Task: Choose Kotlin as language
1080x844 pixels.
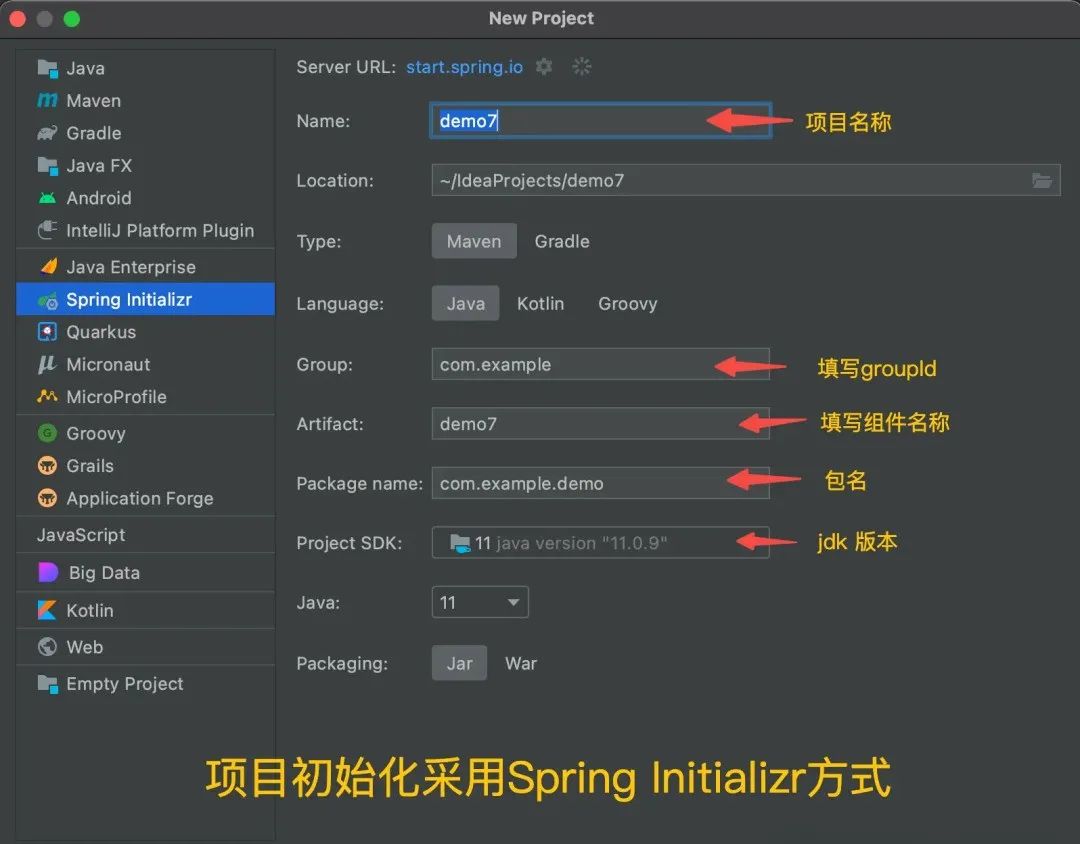Action: tap(541, 303)
